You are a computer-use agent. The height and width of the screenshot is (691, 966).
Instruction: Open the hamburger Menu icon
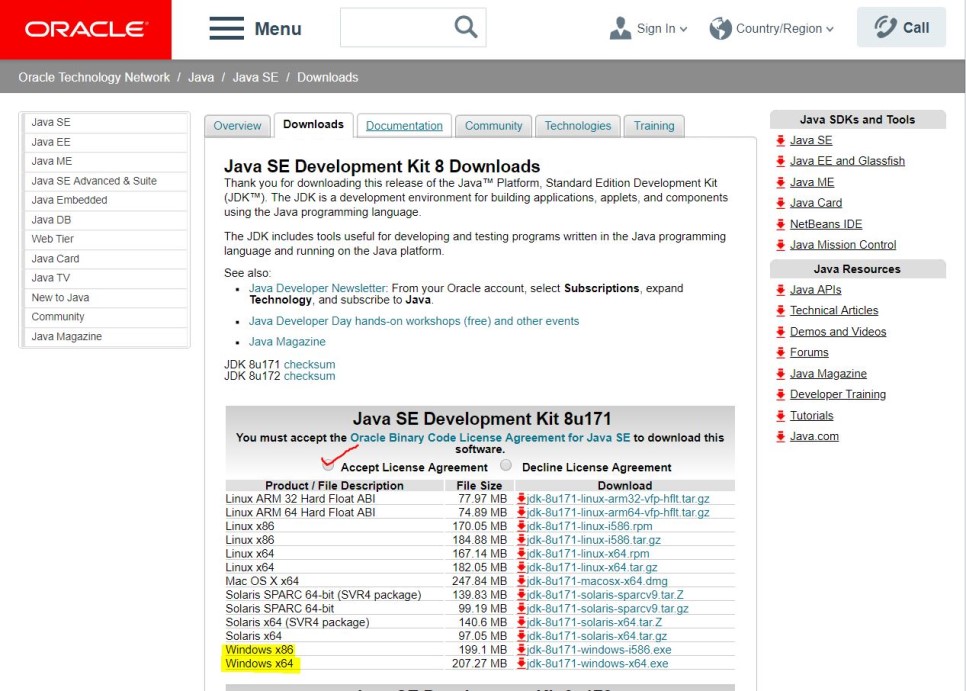pyautogui.click(x=226, y=28)
